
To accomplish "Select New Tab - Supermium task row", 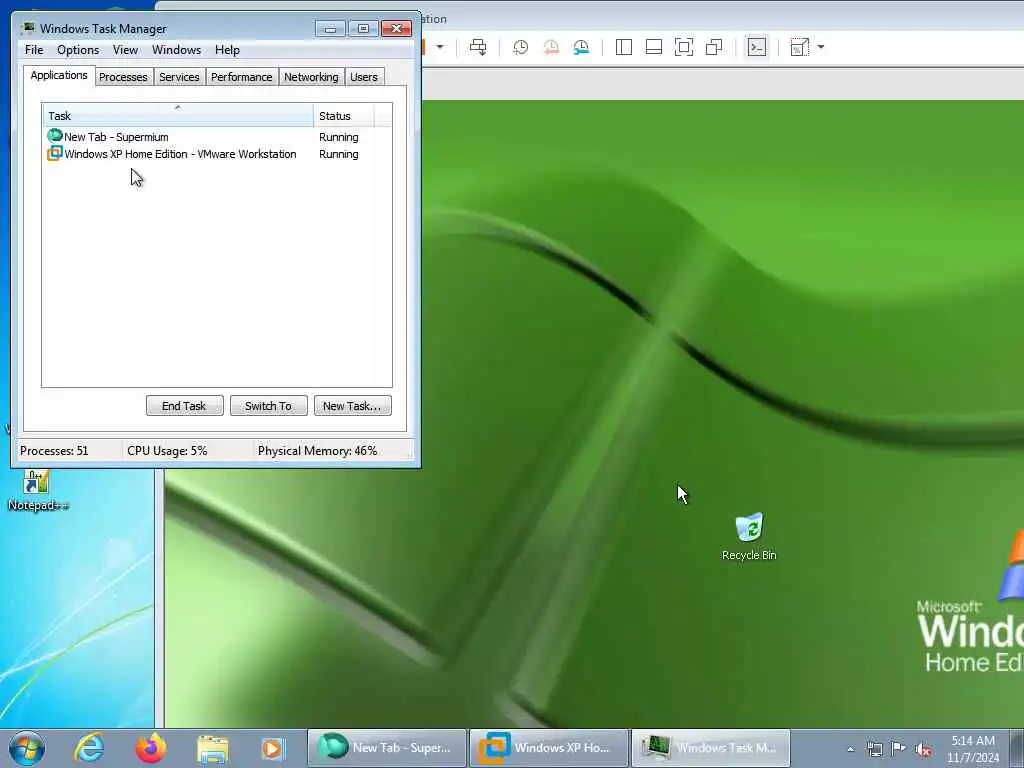I will (217, 137).
